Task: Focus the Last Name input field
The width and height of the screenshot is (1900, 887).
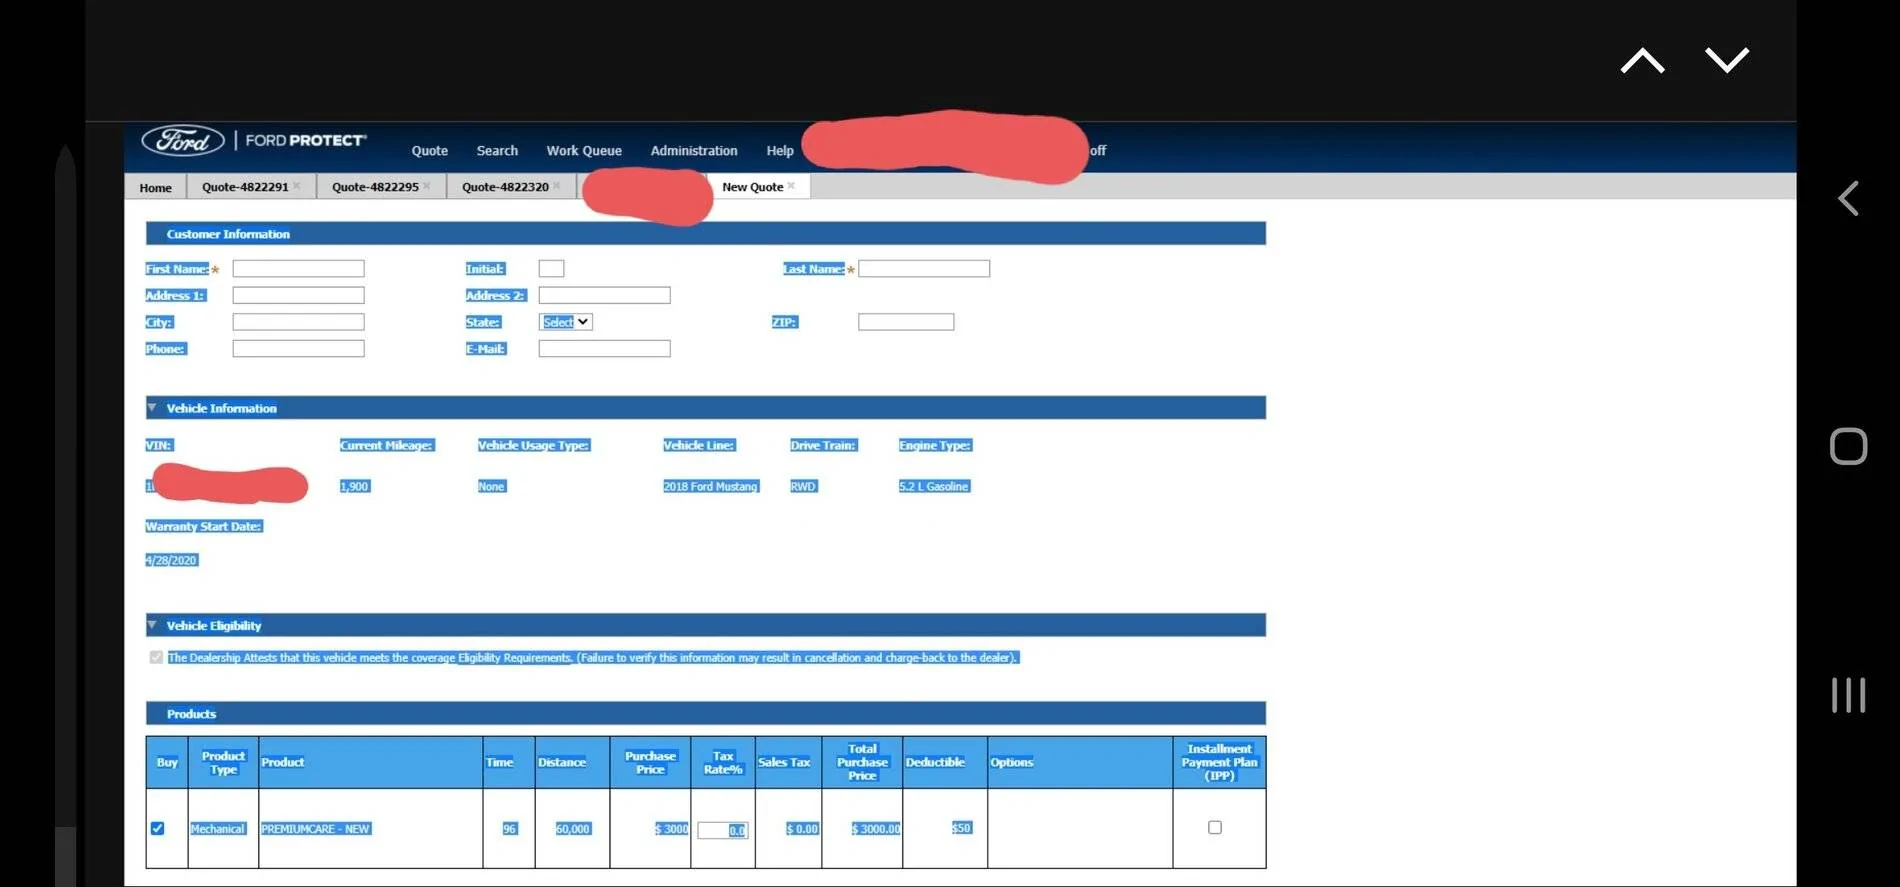Action: pyautogui.click(x=924, y=269)
